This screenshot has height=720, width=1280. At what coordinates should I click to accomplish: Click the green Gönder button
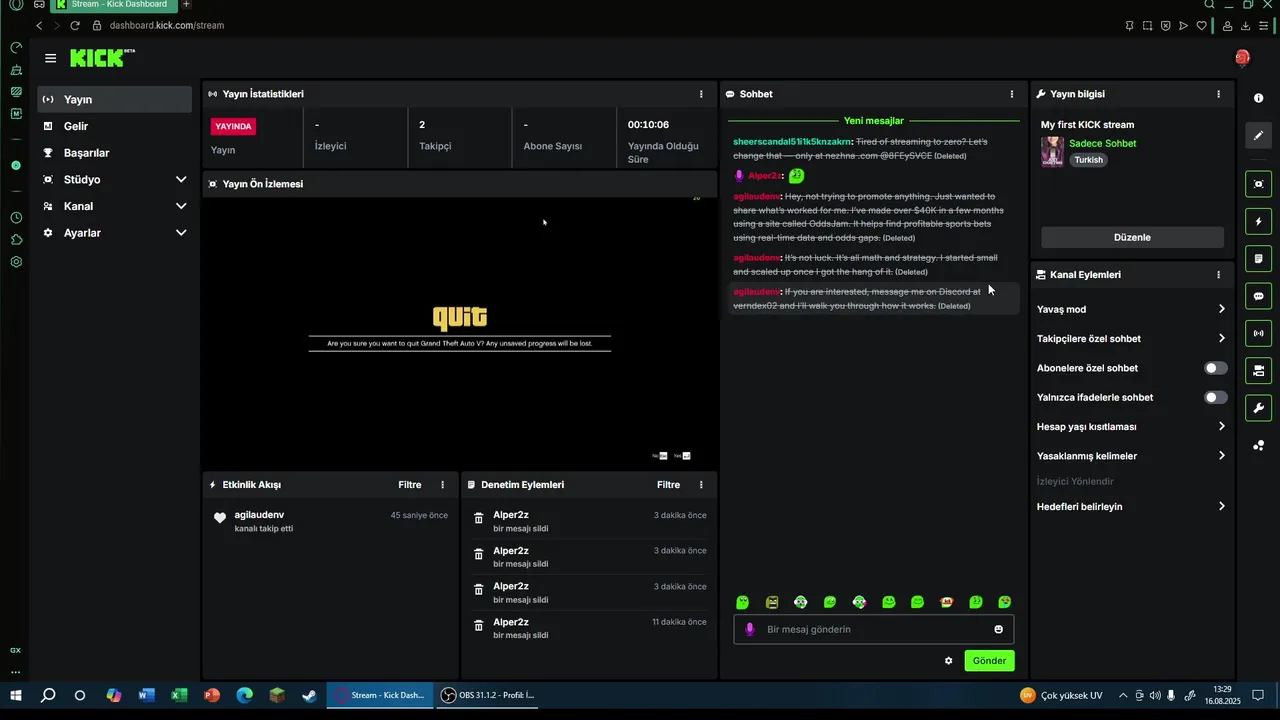[x=989, y=660]
